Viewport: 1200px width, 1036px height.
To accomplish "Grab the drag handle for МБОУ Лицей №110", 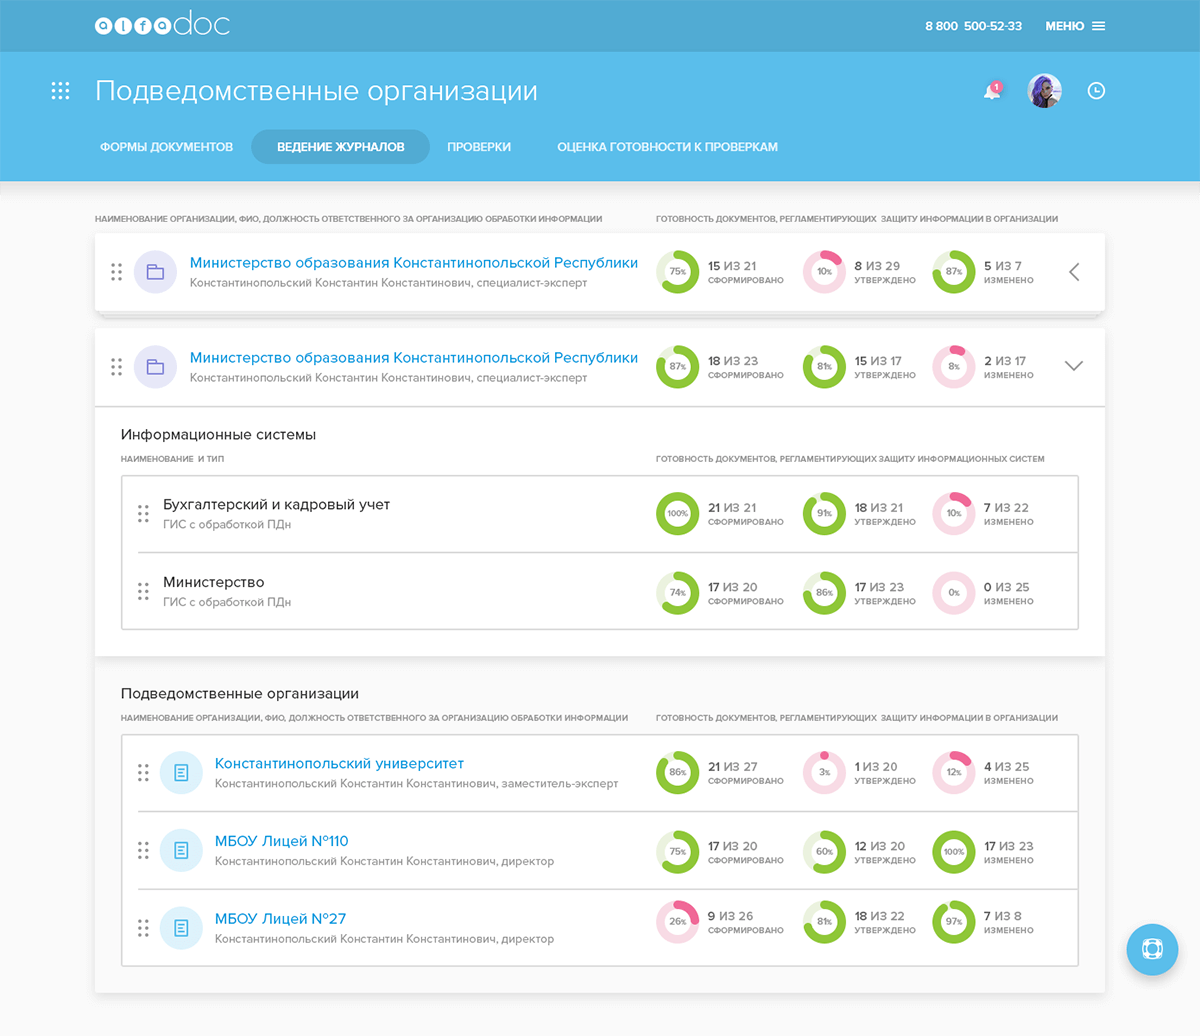I will click(x=143, y=850).
